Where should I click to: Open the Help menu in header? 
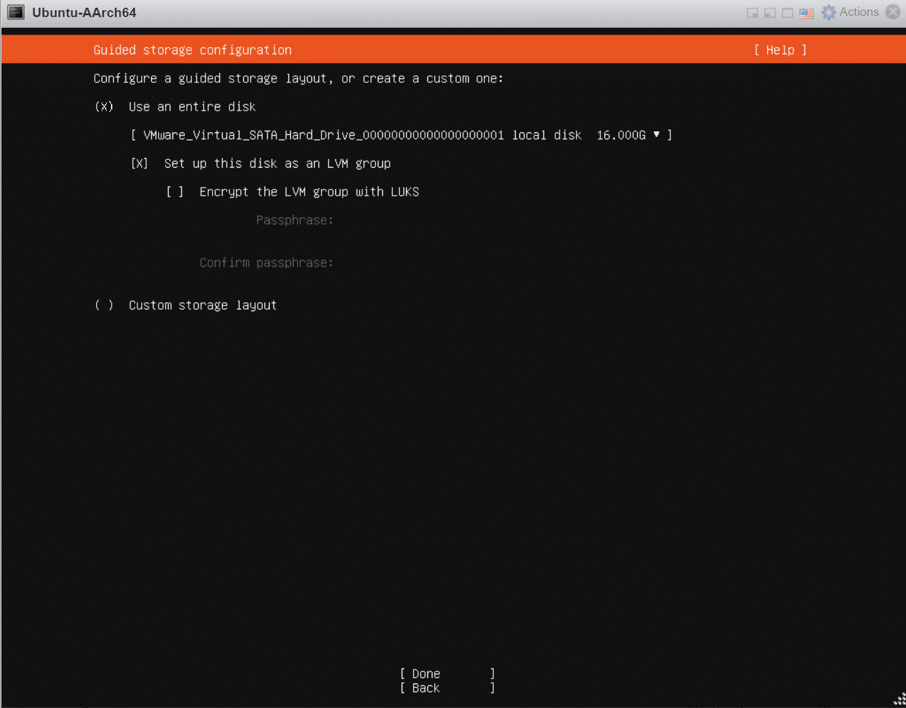tap(780, 50)
